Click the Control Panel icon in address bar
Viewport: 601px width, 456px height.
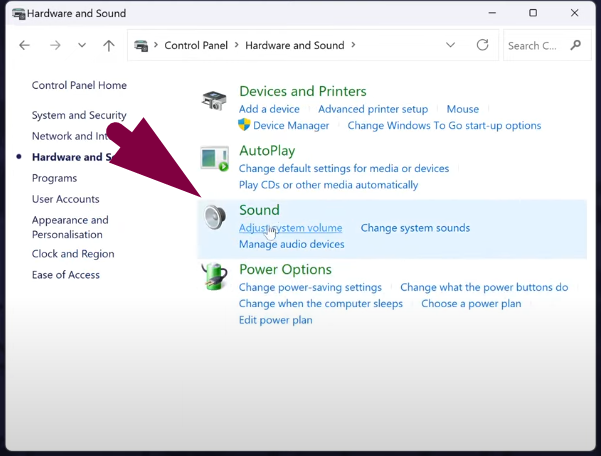coord(141,46)
